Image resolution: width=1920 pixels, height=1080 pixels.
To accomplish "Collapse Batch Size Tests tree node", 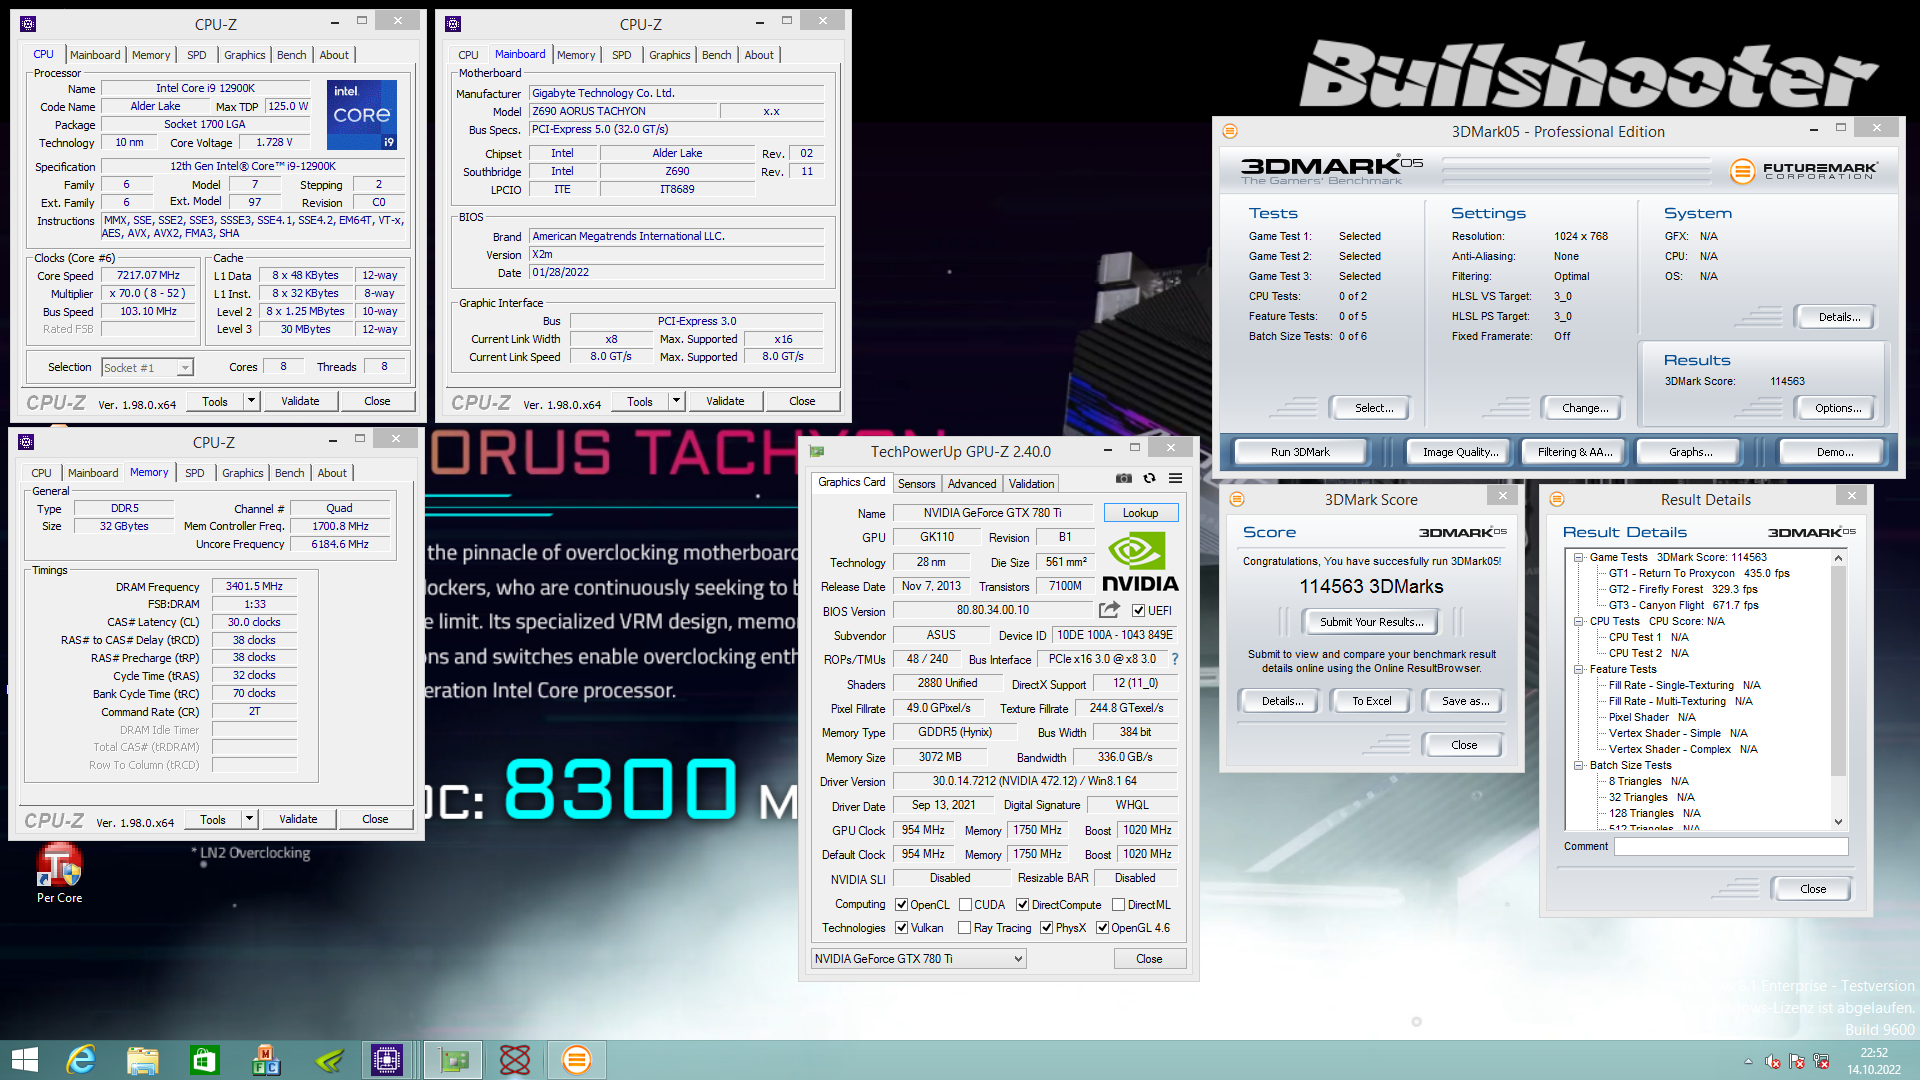I will (x=1579, y=765).
